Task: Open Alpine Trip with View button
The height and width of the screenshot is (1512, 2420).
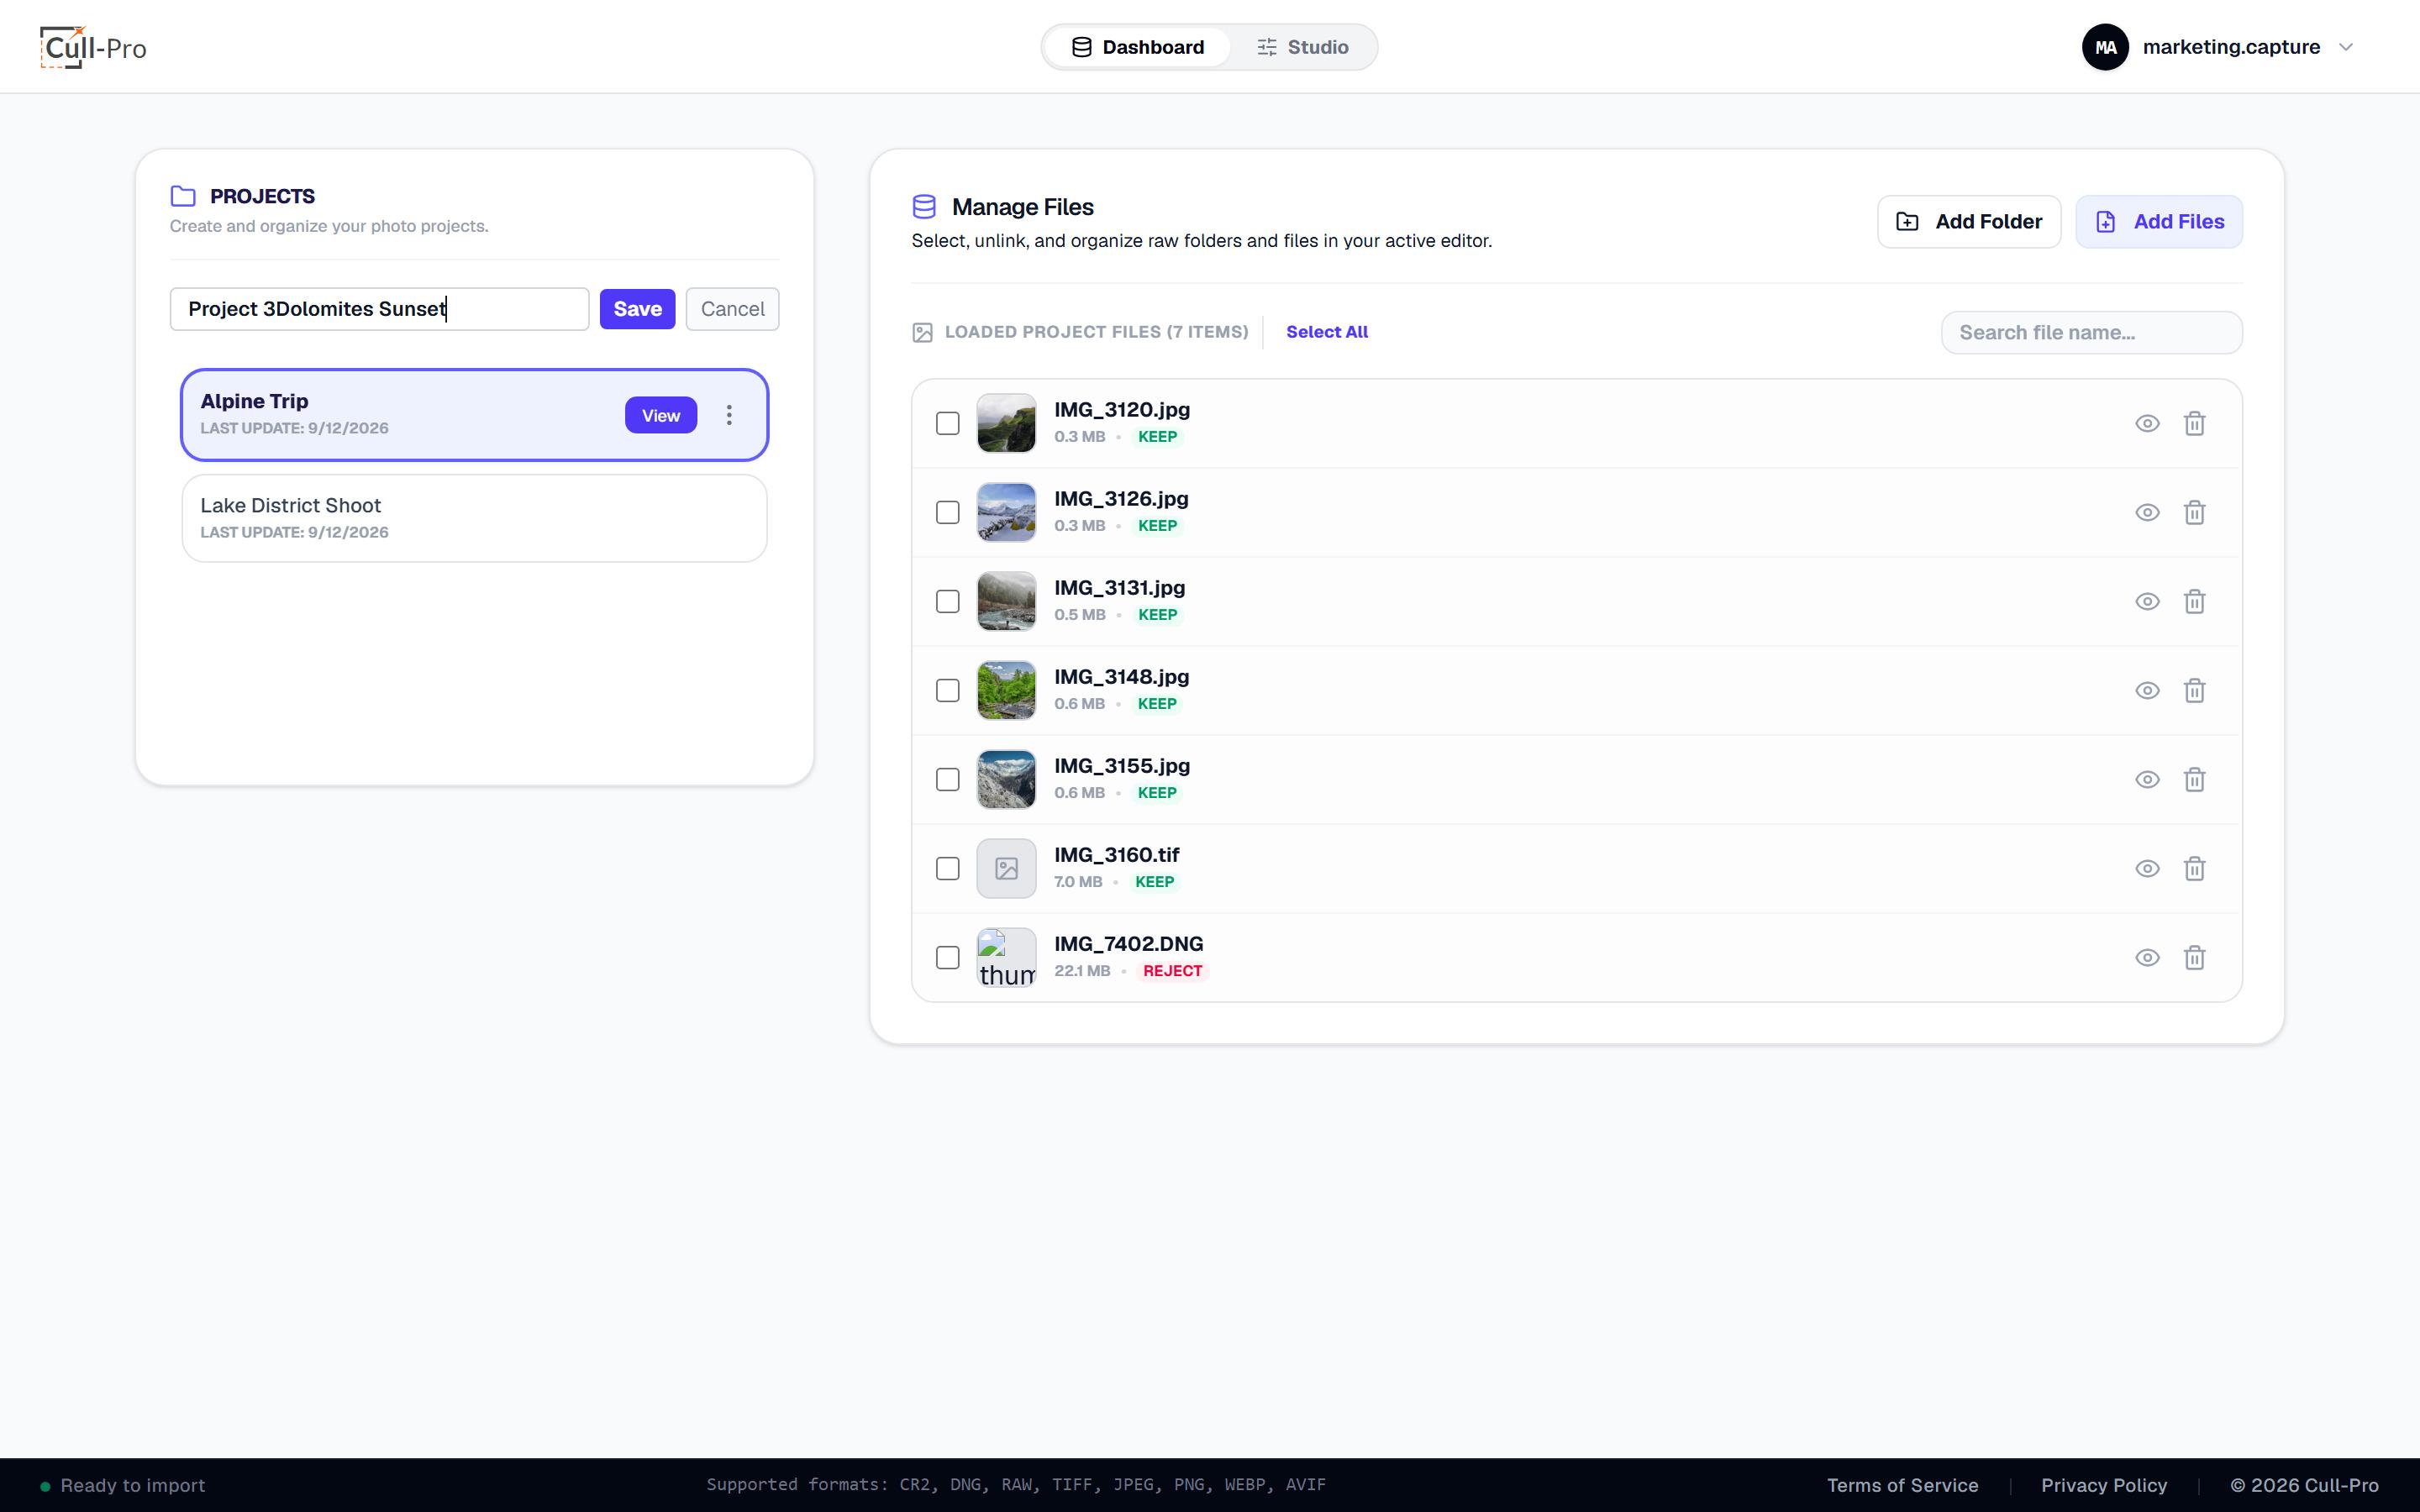Action: tap(660, 415)
